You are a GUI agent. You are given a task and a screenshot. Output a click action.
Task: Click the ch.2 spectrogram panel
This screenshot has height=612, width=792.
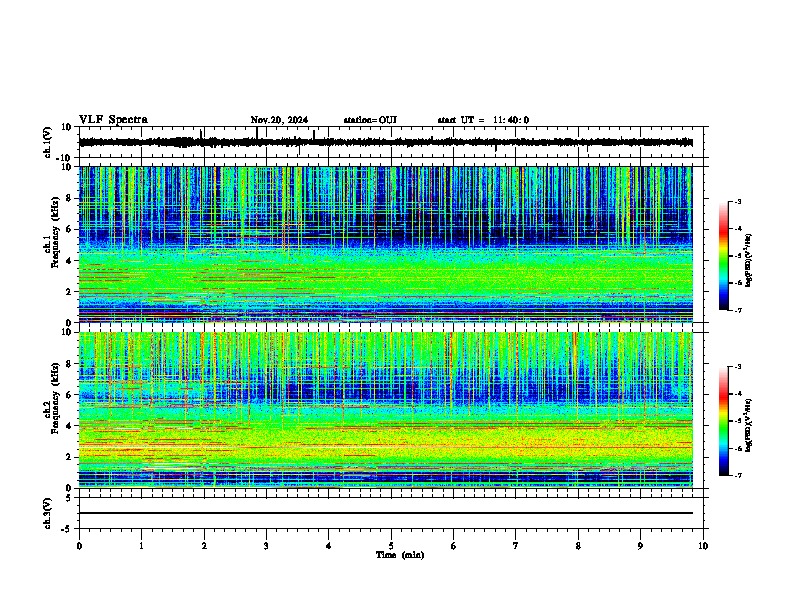click(386, 410)
